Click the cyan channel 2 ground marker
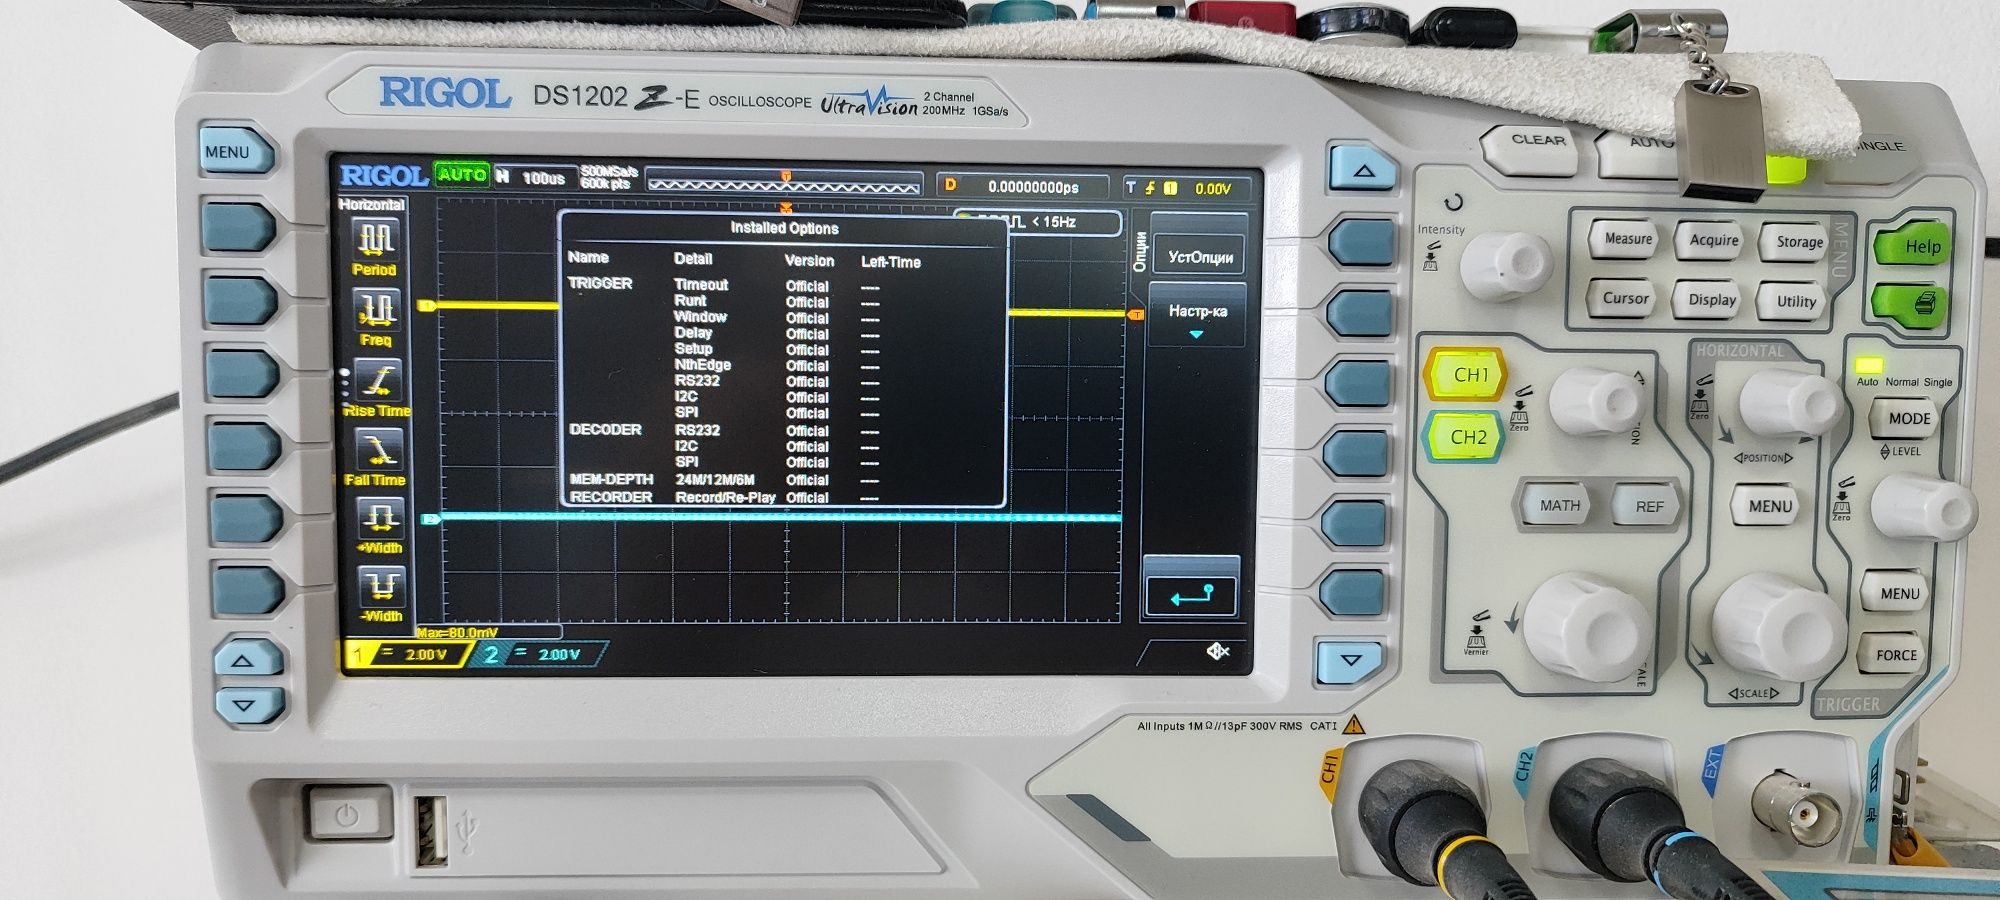Viewport: 2000px width, 900px height. [x=431, y=519]
